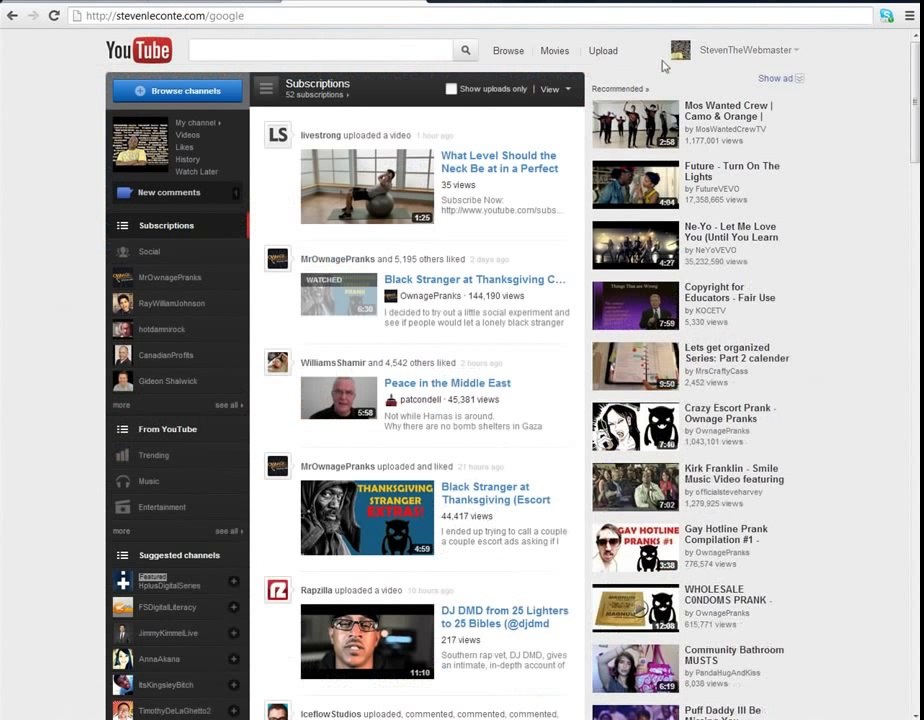Add AnnaAkana with plus icon

tap(233, 659)
